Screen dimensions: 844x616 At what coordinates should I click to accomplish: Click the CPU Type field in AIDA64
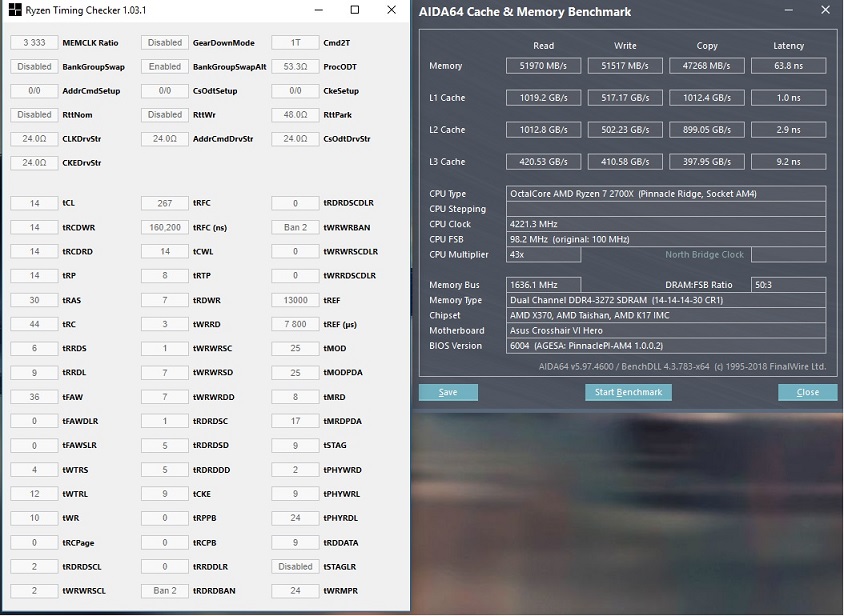(666, 193)
